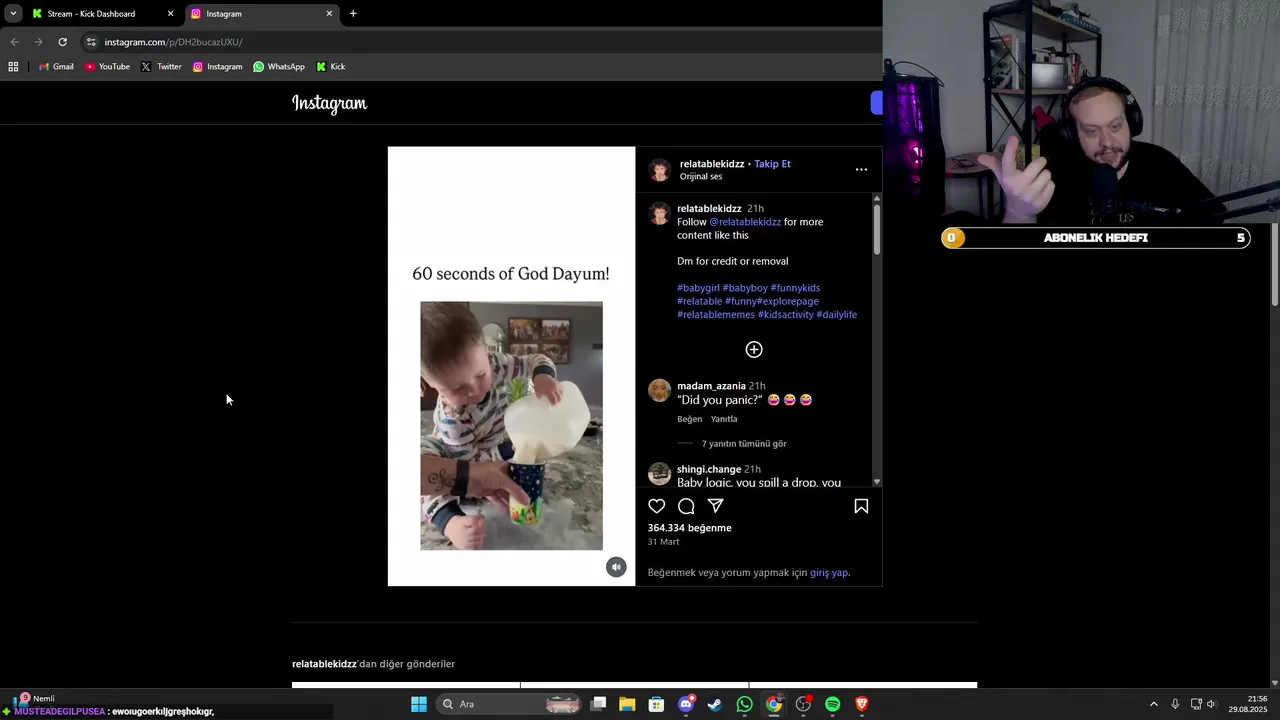Go back with the browser back arrow
This screenshot has height=720, width=1280.
click(x=14, y=42)
